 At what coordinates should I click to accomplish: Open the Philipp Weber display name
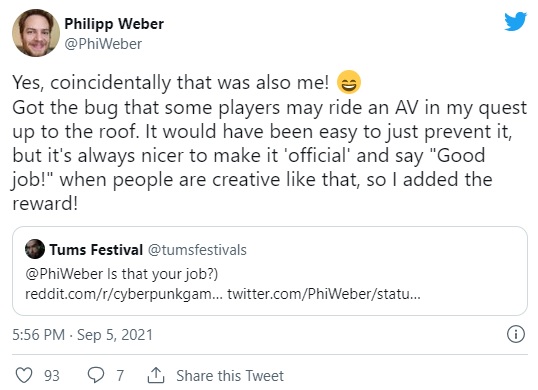[x=114, y=24]
